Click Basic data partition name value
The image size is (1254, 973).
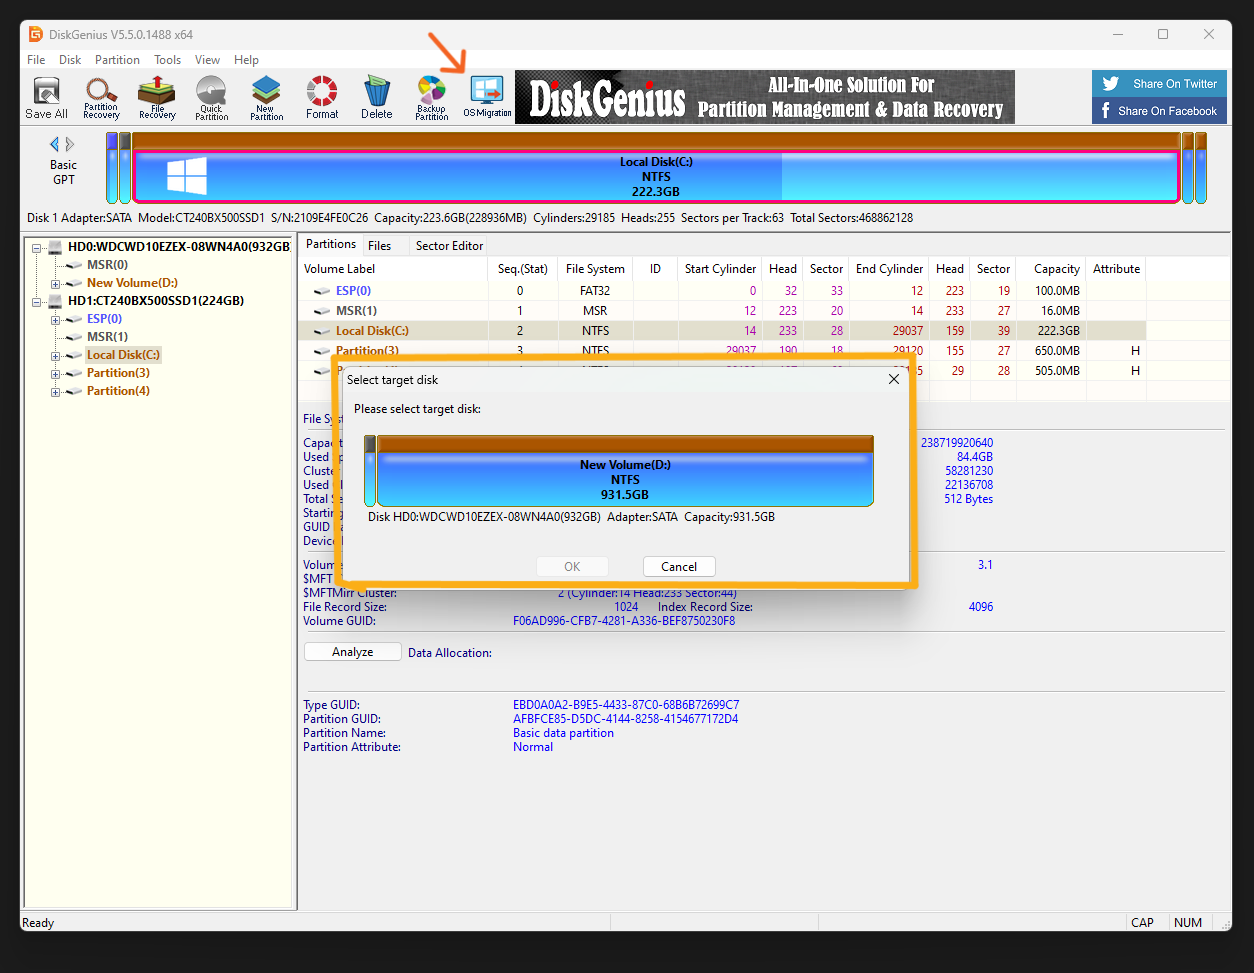coord(563,733)
